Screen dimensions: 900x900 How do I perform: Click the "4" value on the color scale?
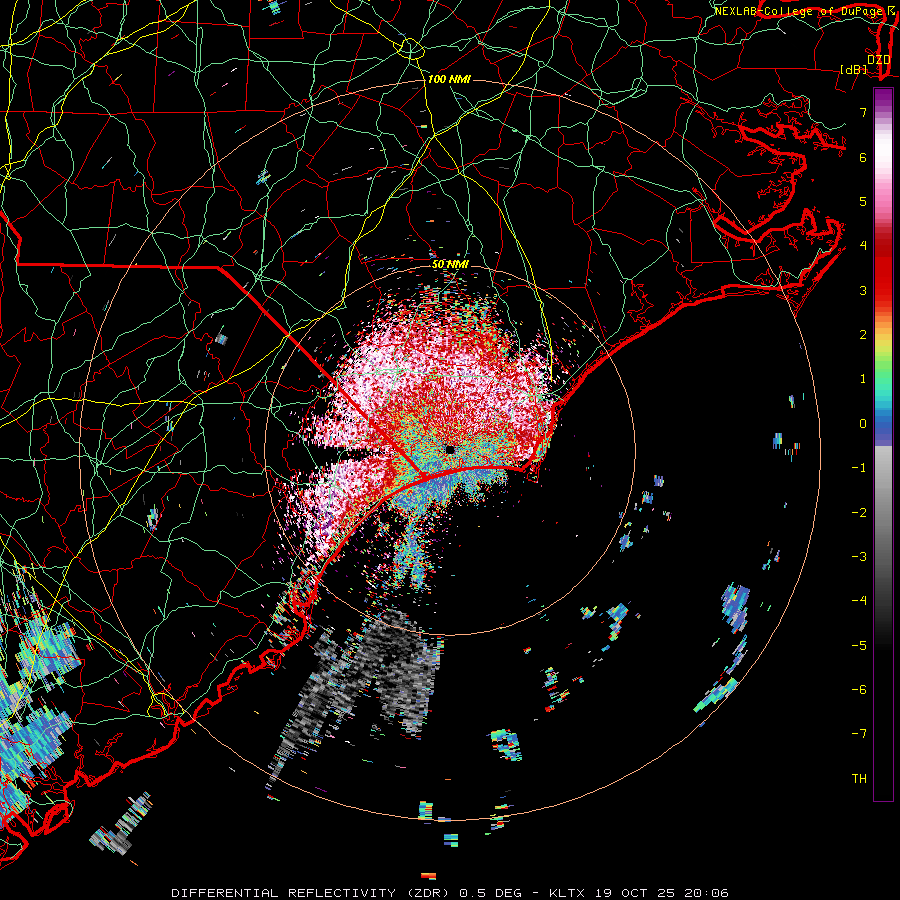coord(863,246)
